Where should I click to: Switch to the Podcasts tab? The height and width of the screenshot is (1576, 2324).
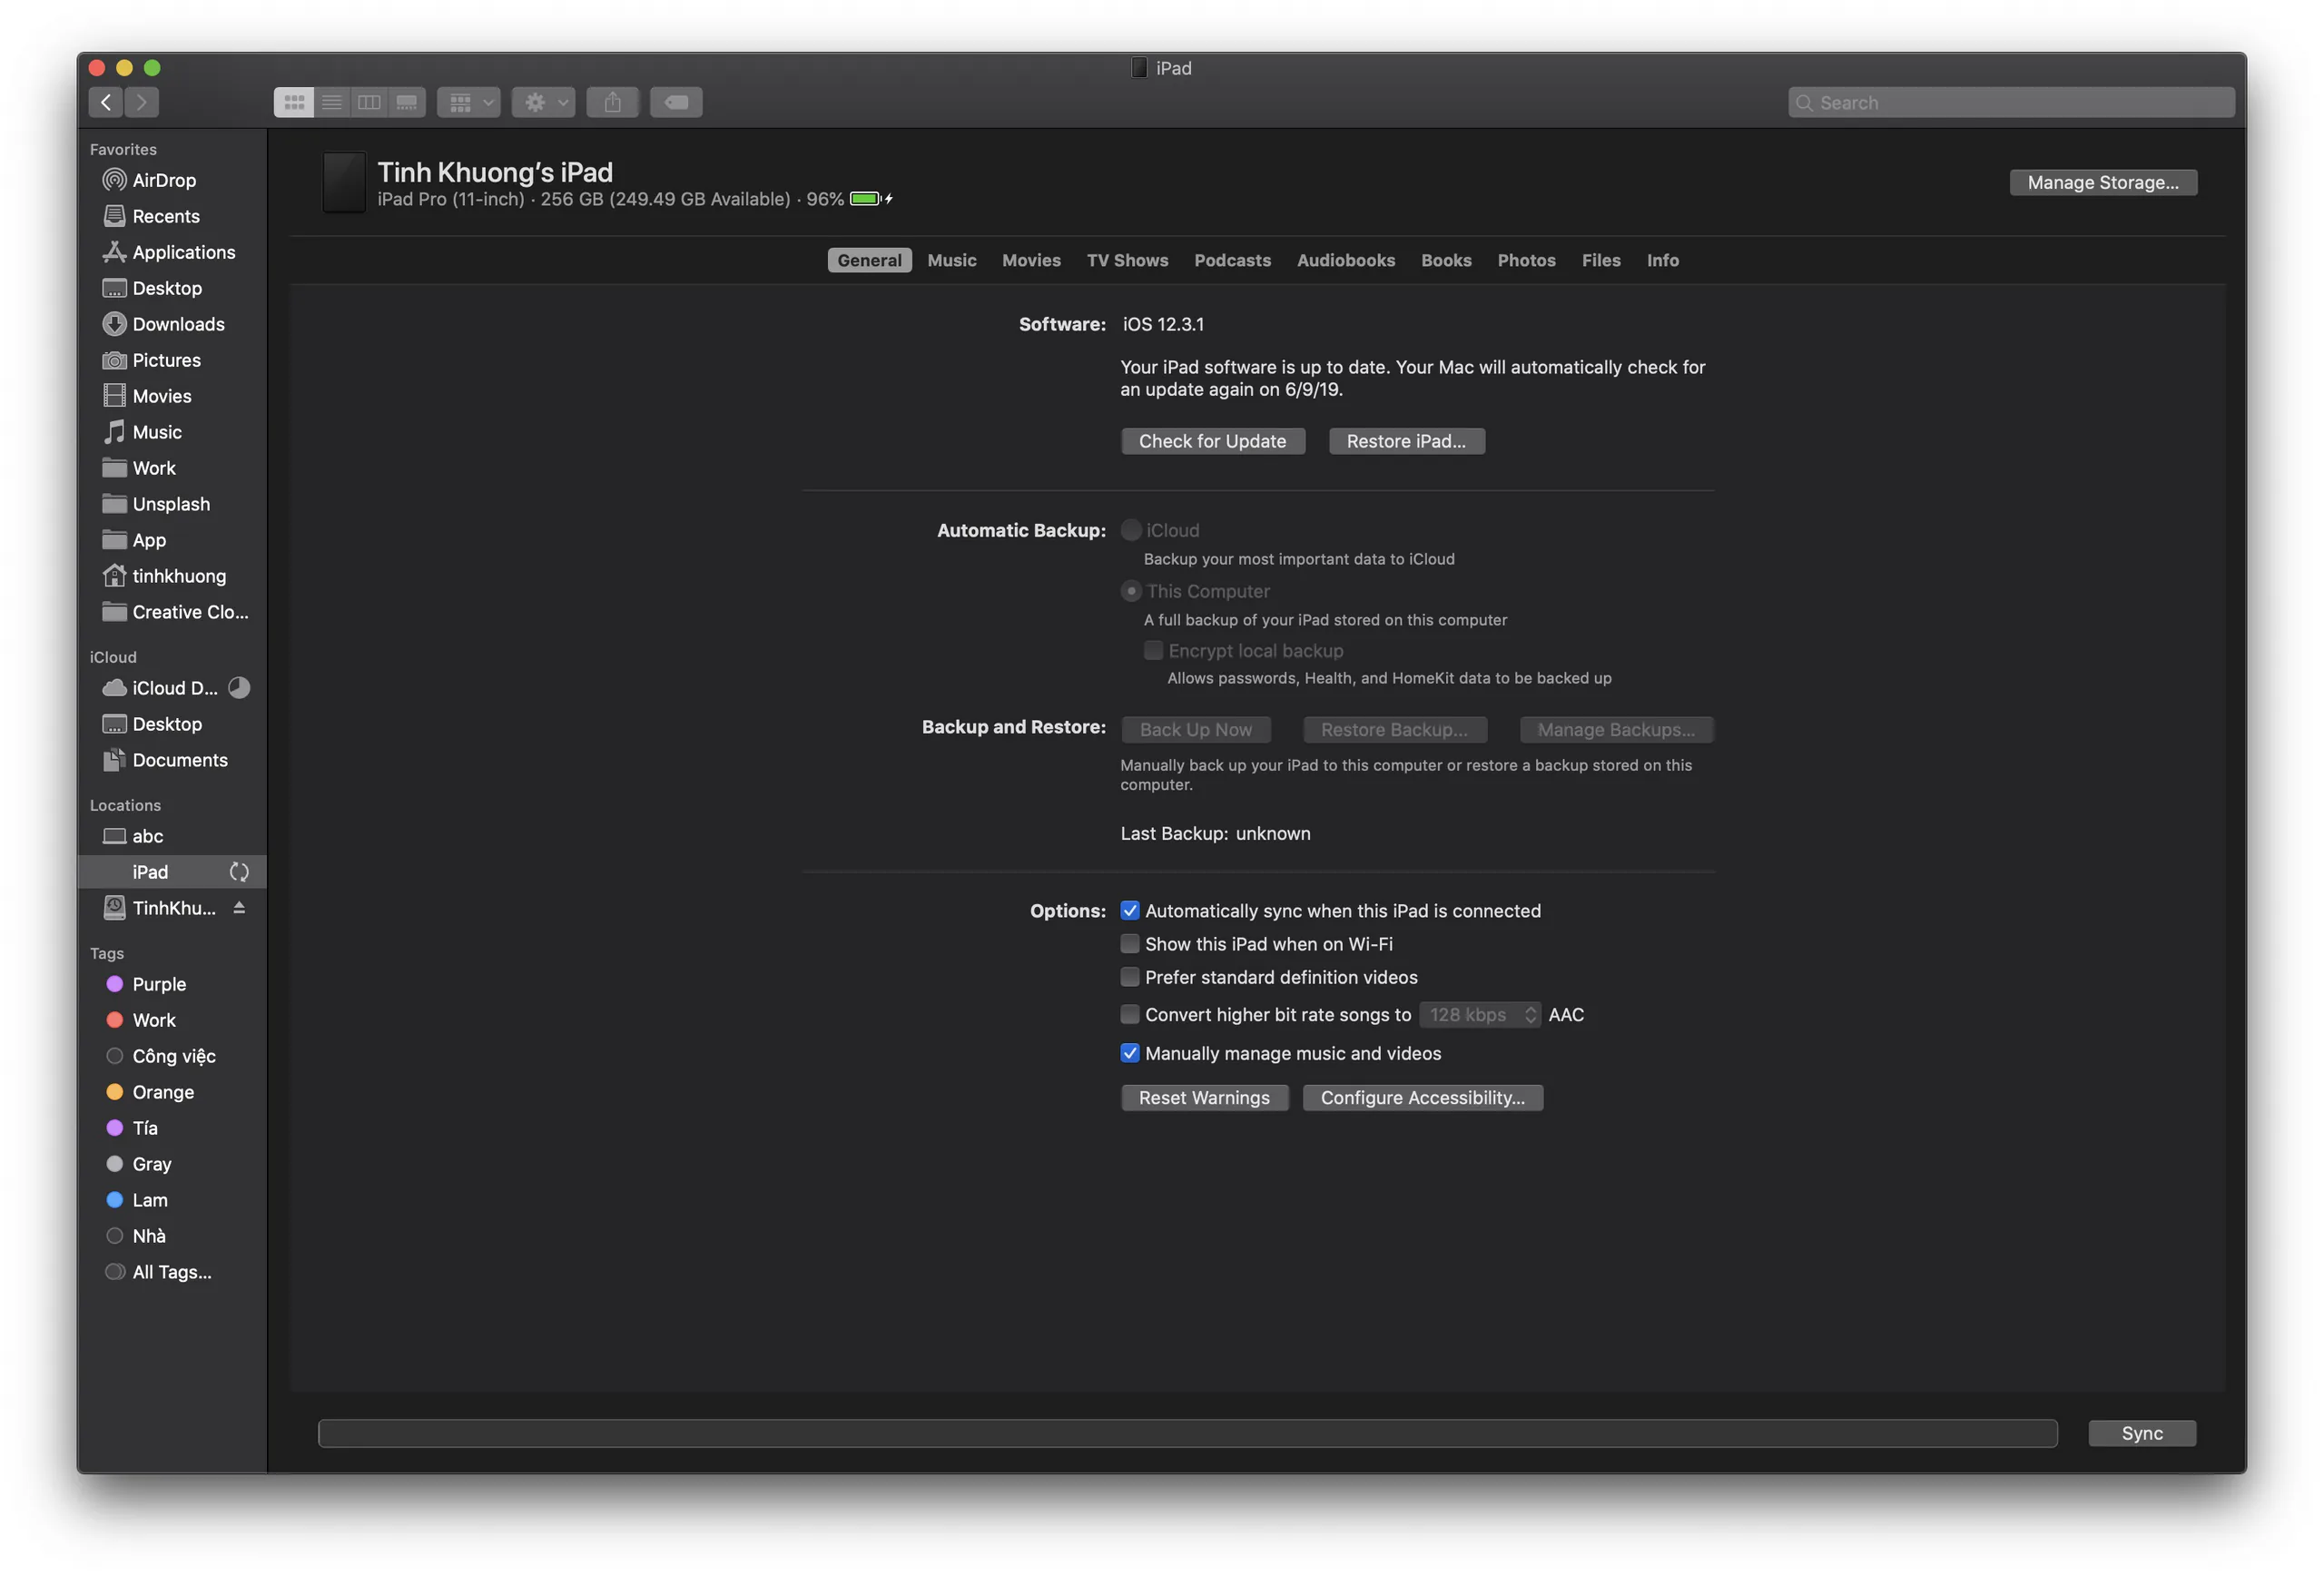[x=1232, y=260]
